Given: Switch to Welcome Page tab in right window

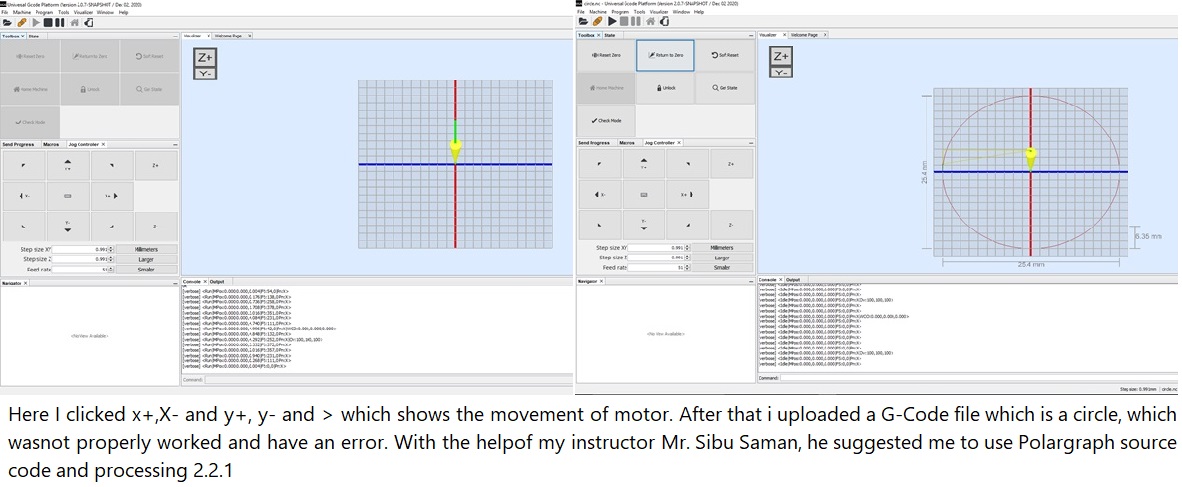Looking at the screenshot, I should [805, 35].
